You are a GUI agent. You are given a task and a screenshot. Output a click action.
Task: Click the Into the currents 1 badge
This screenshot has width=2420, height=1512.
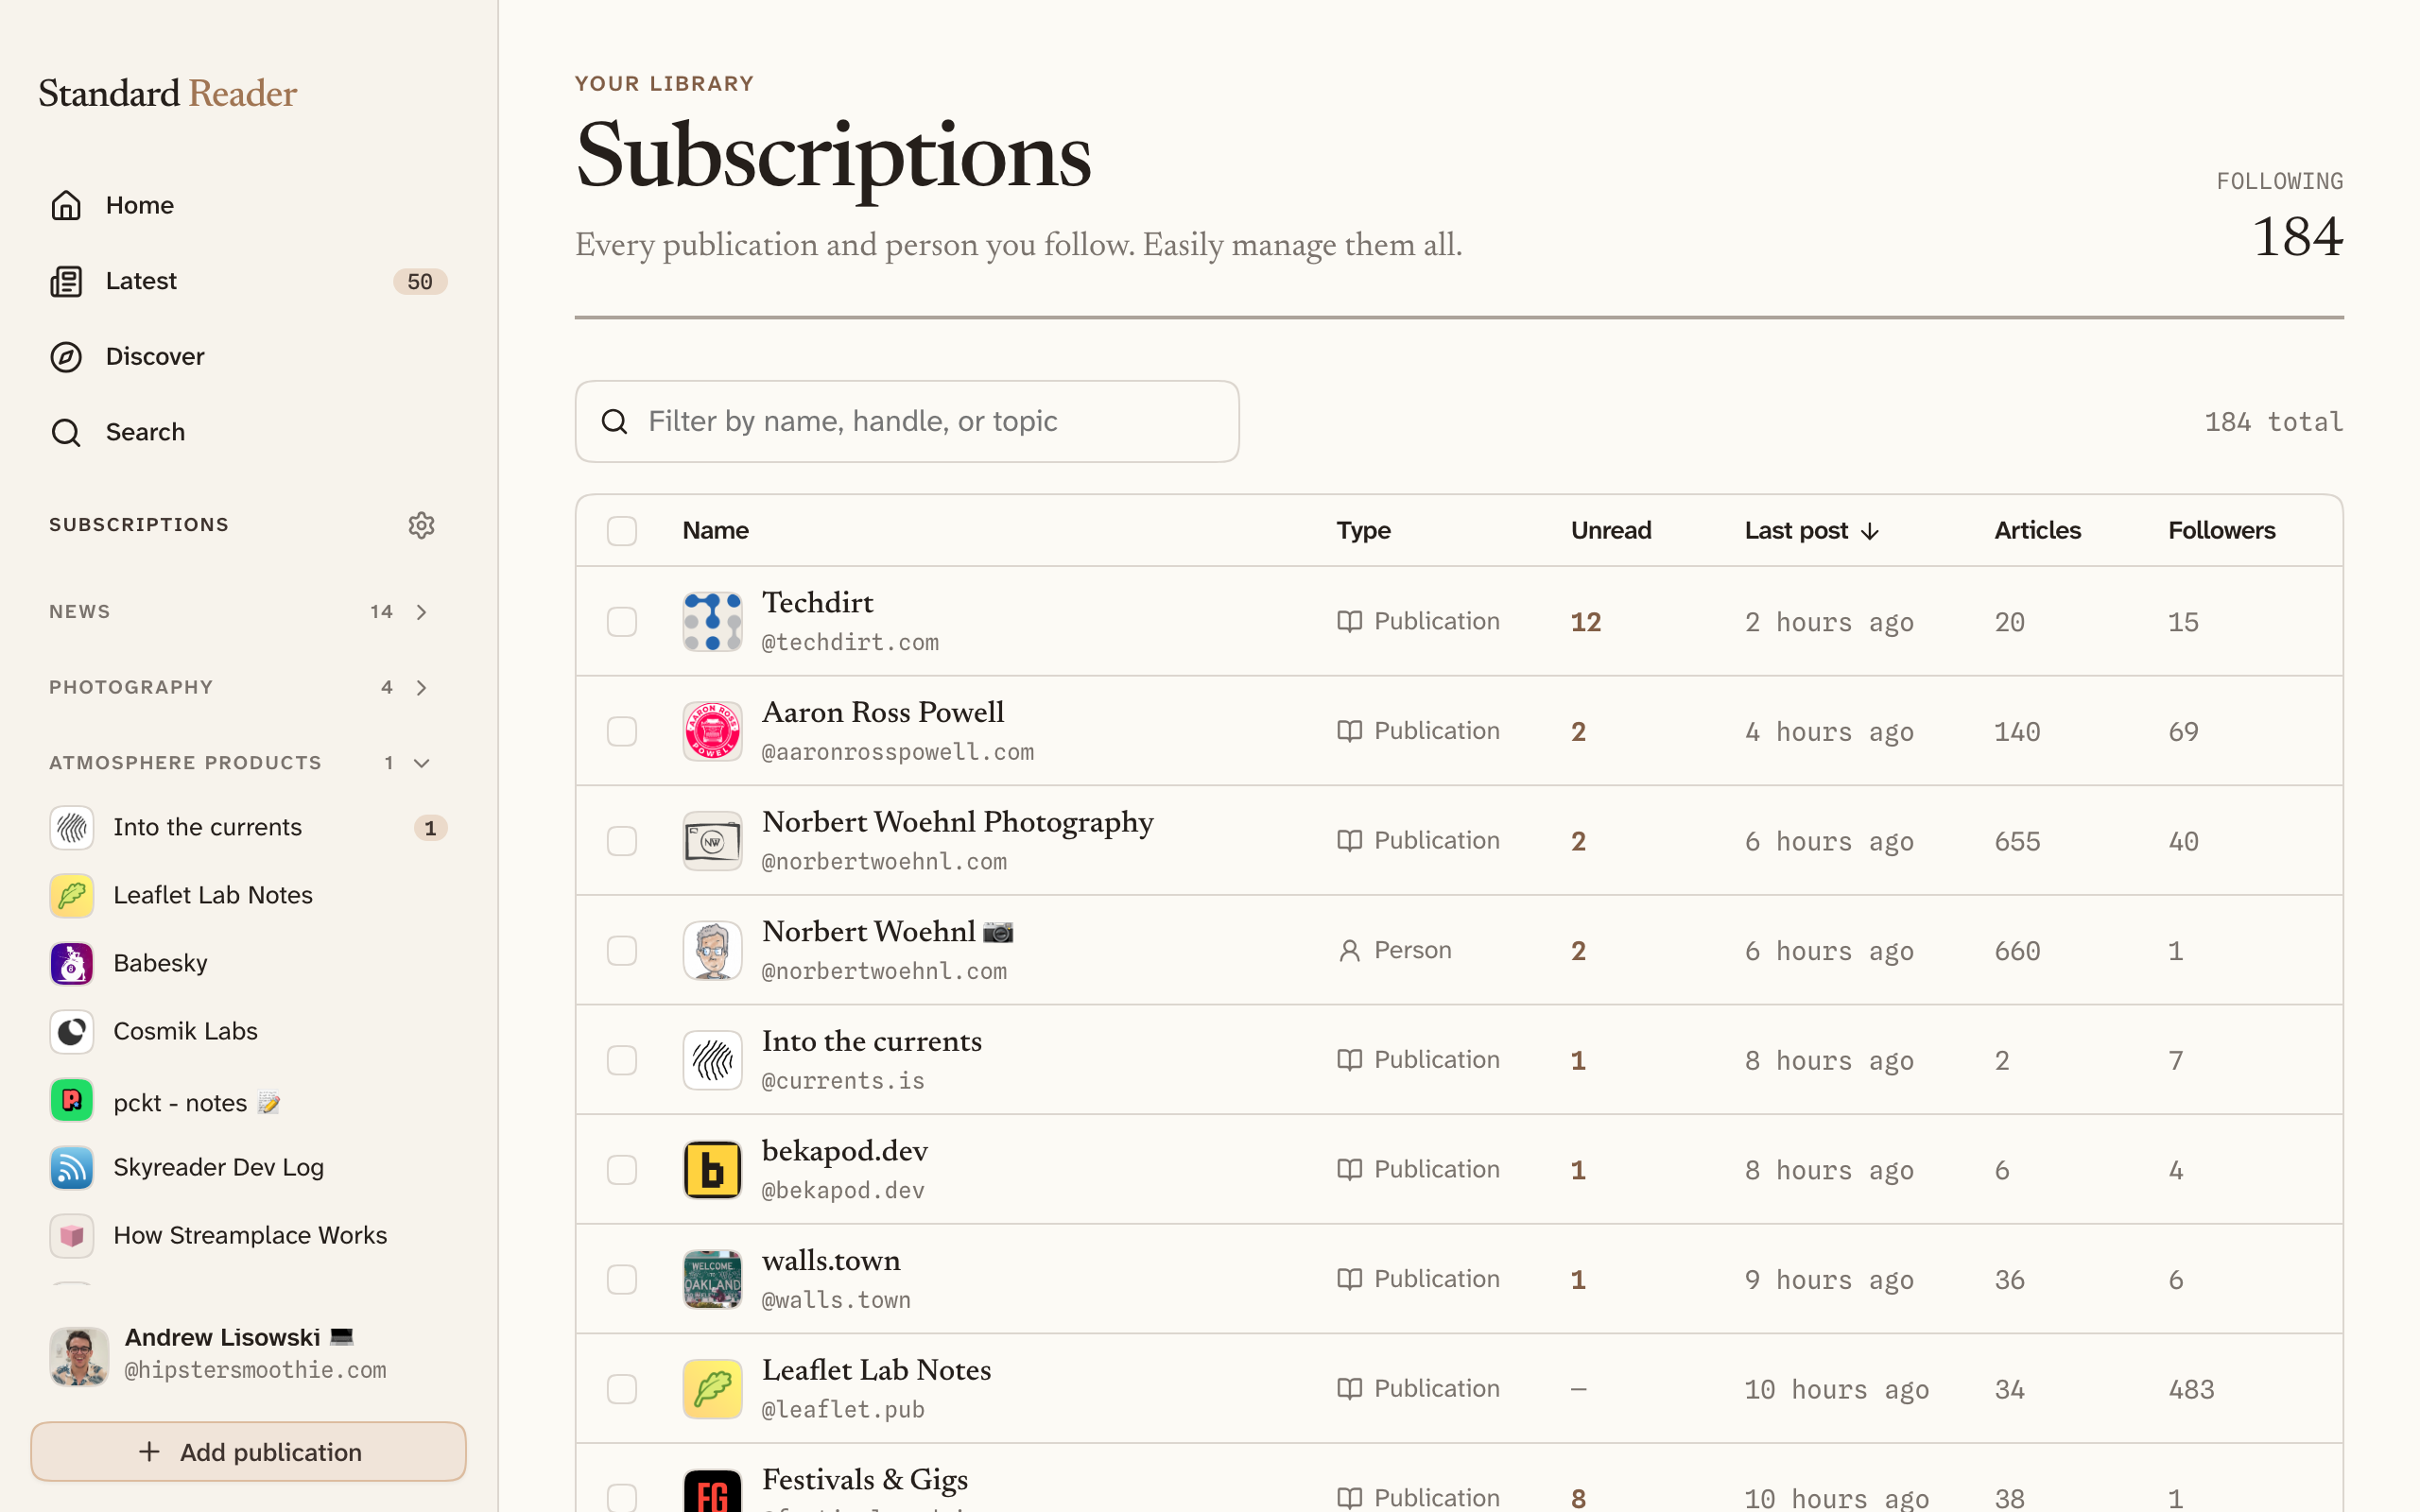tap(430, 828)
